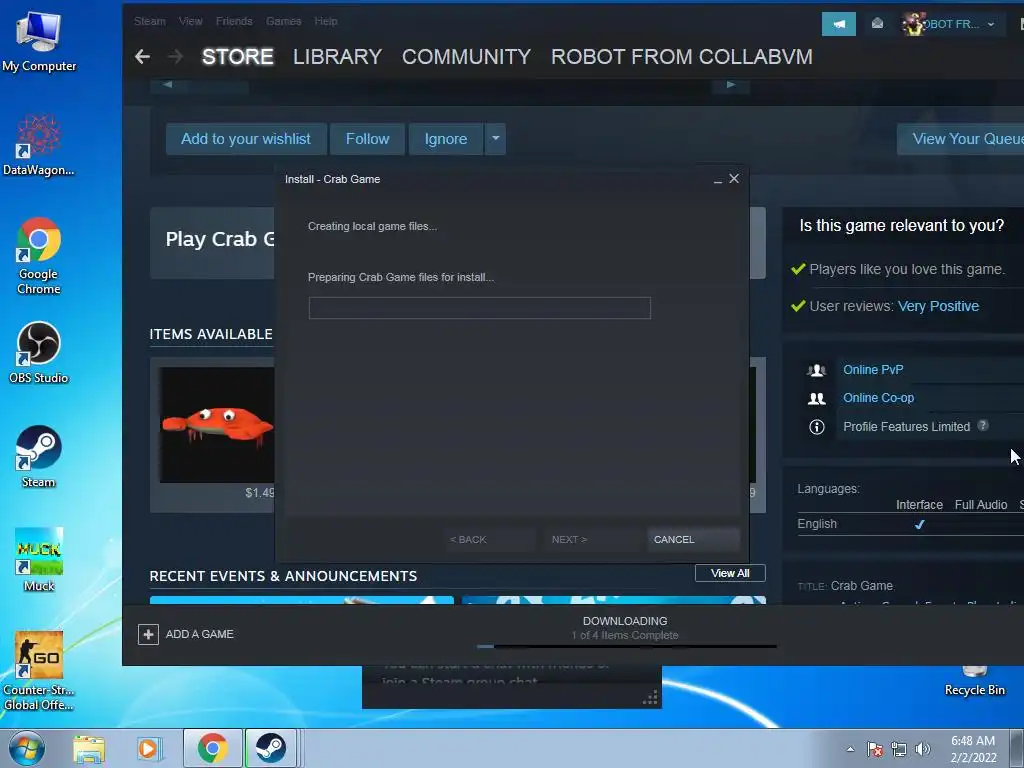Expand the account name dropdown in header

tap(991, 24)
